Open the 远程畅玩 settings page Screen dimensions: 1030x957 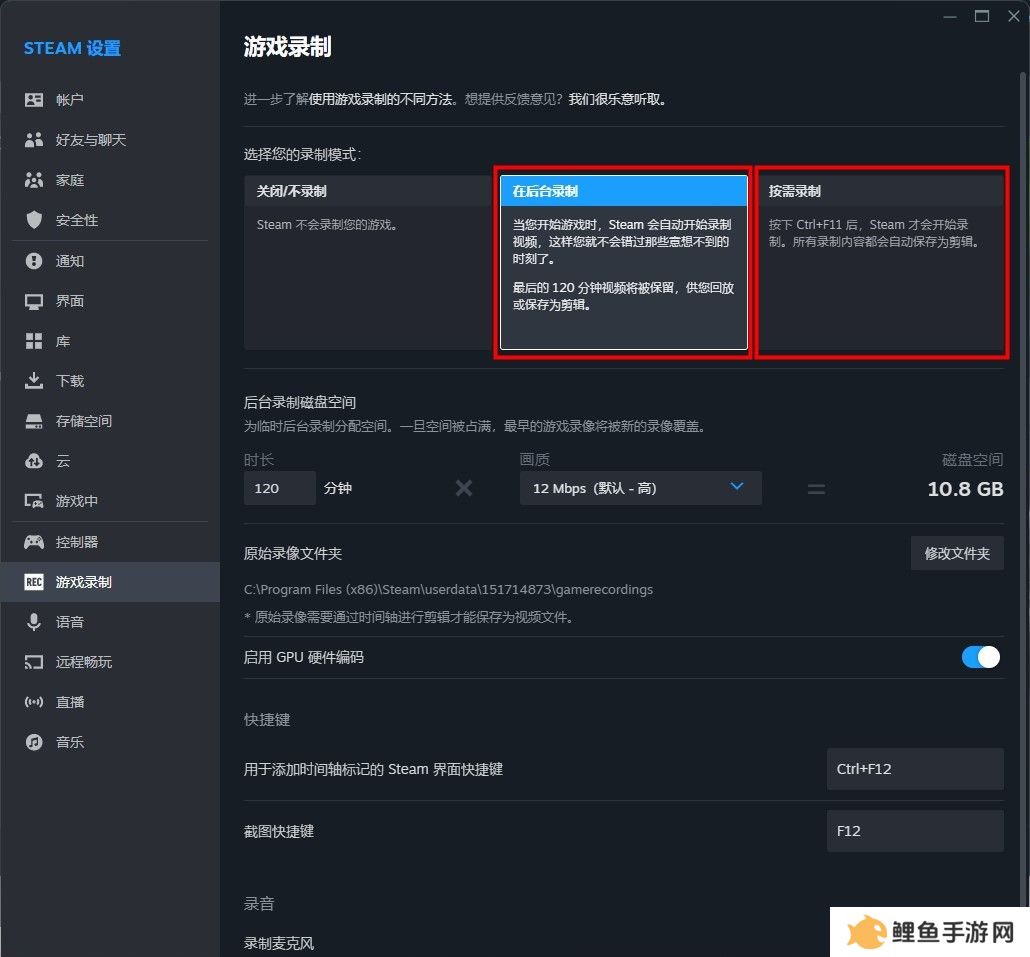coord(110,662)
